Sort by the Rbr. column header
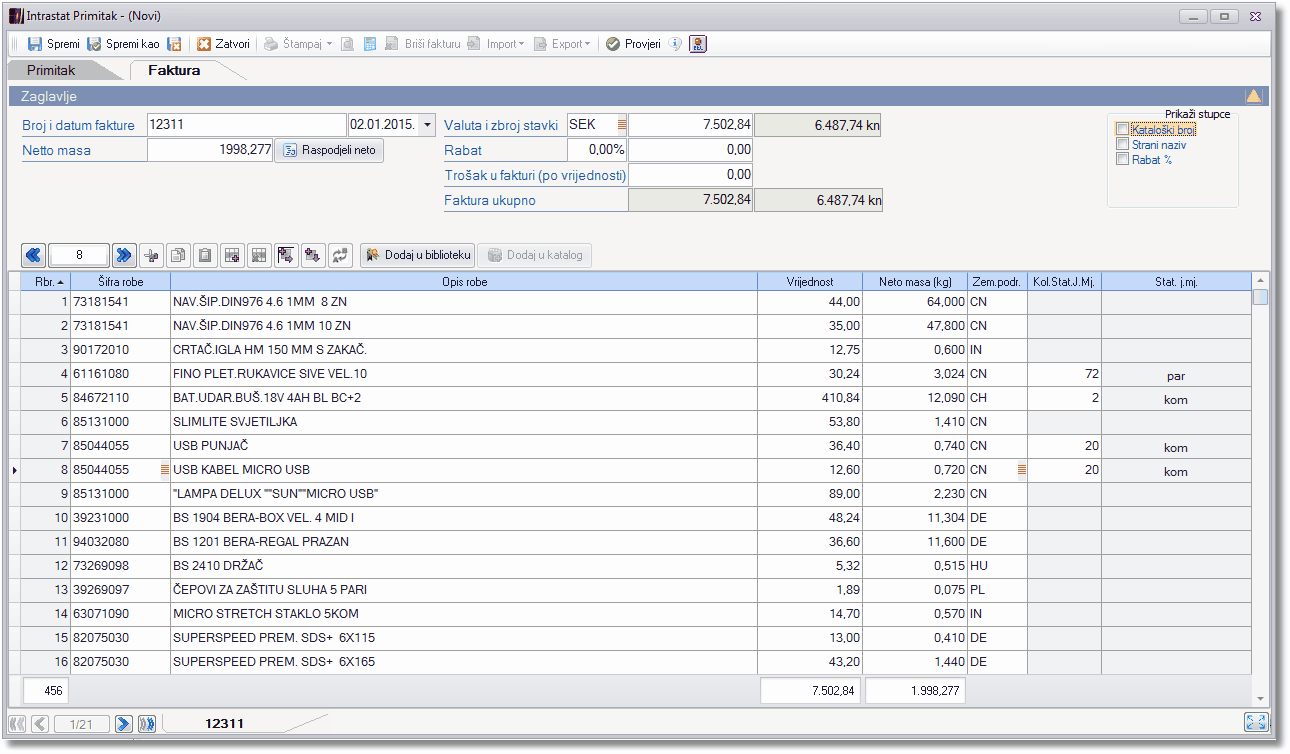Viewport: 1290px width, 754px height. (46, 282)
